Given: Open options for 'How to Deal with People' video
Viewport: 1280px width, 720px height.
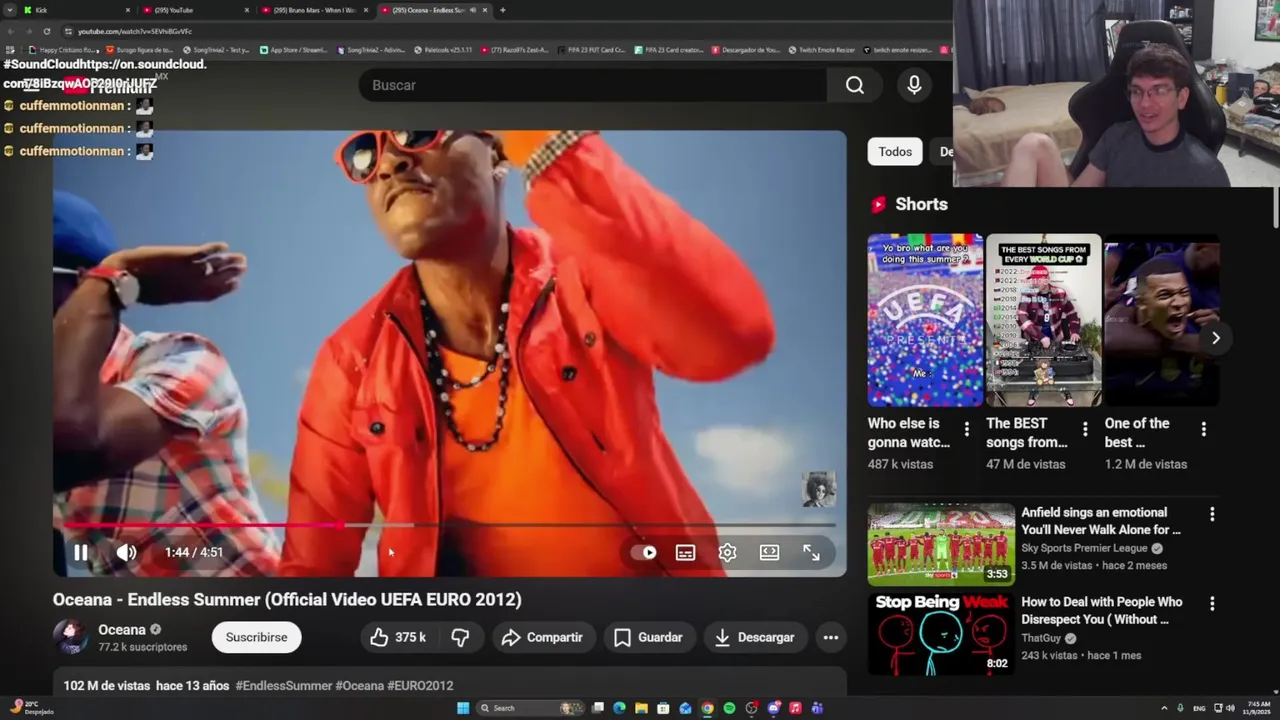Looking at the screenshot, I should 1212,604.
